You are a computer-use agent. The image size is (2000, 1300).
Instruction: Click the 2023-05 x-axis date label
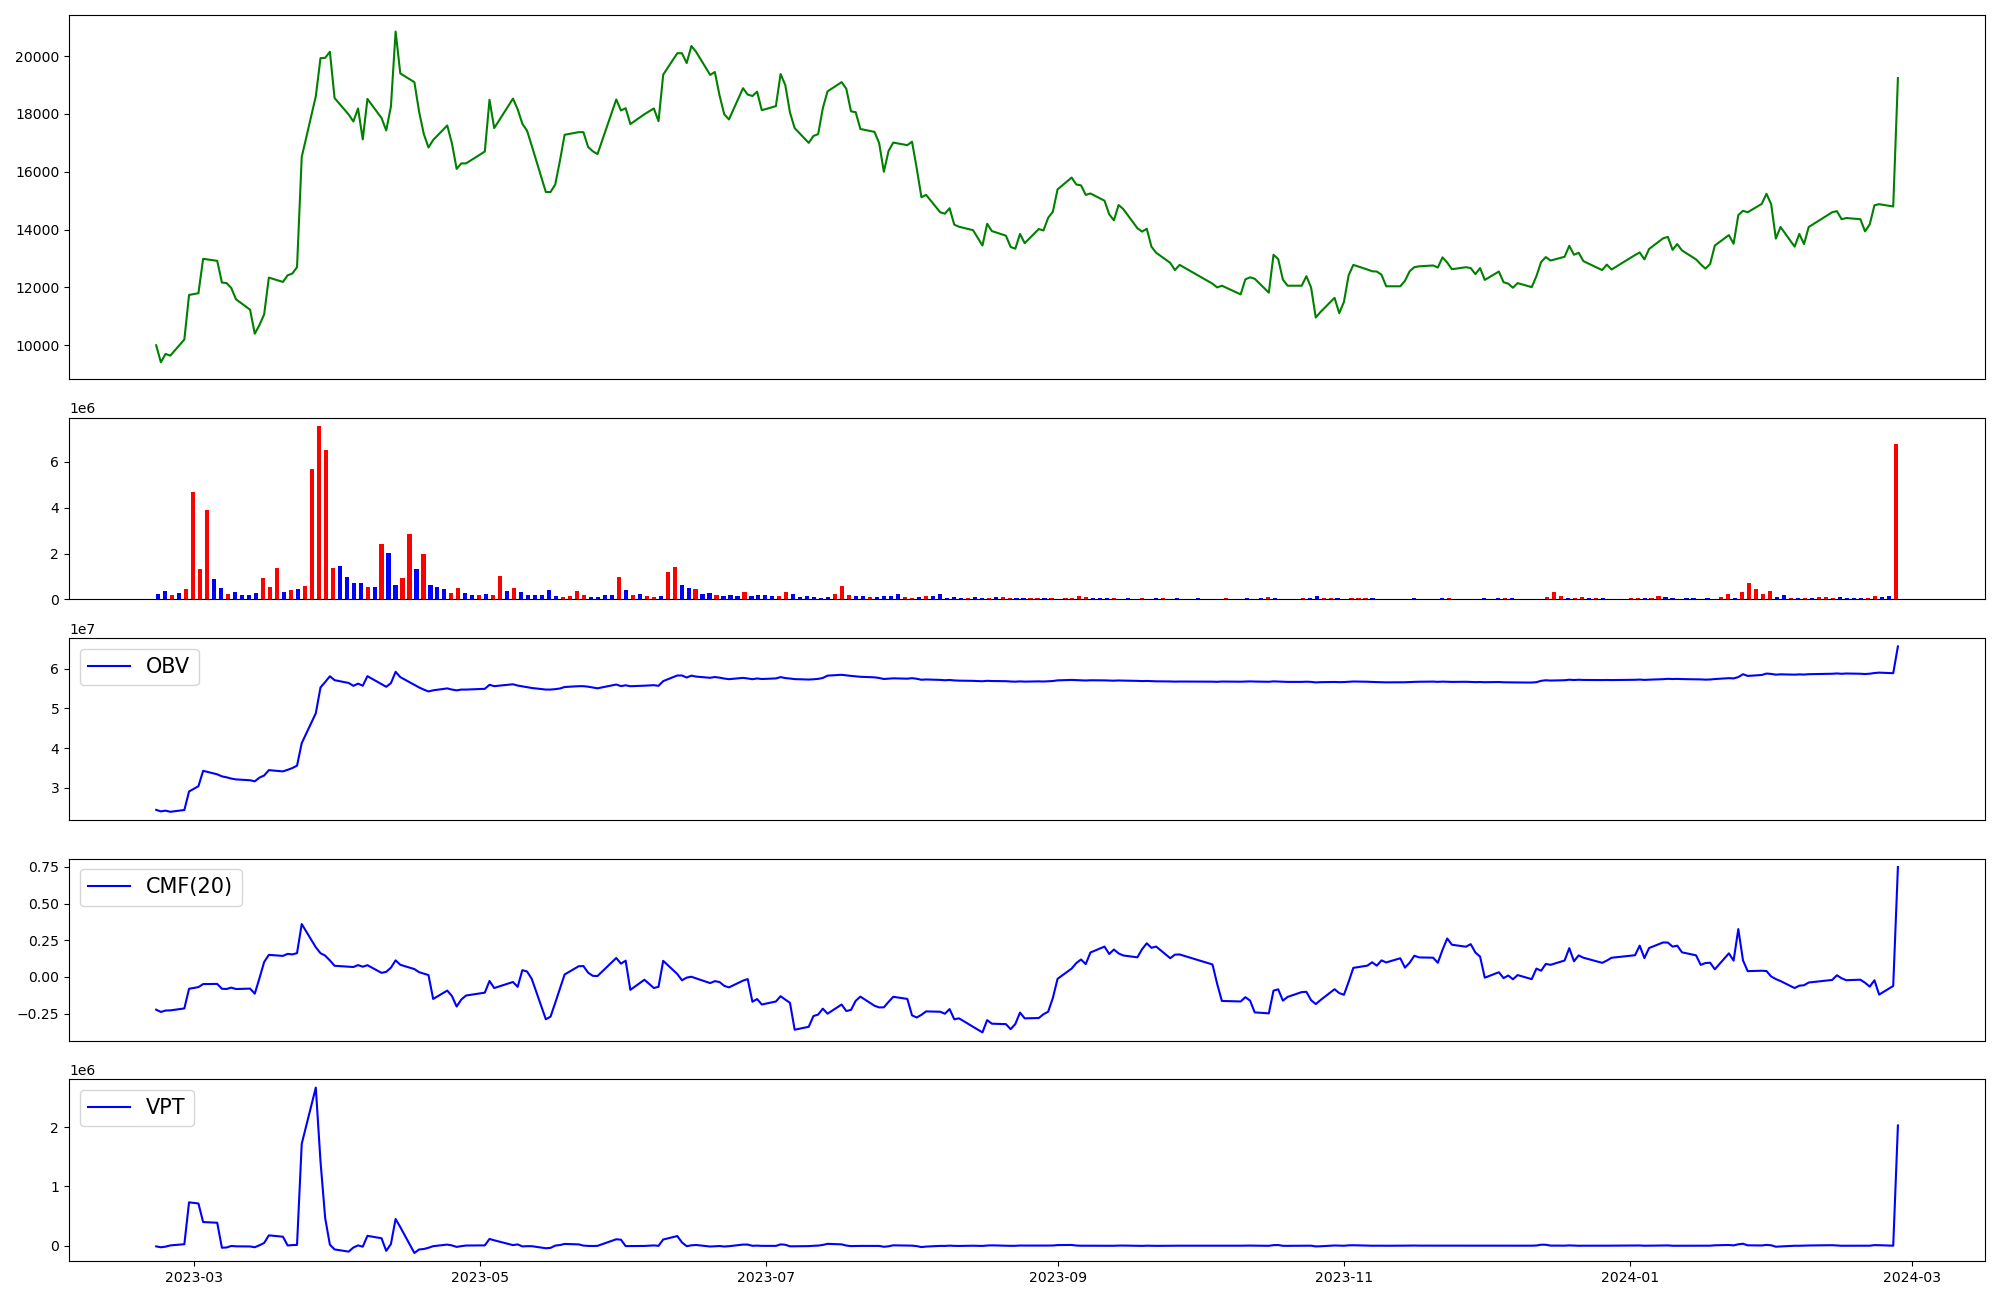(480, 1277)
